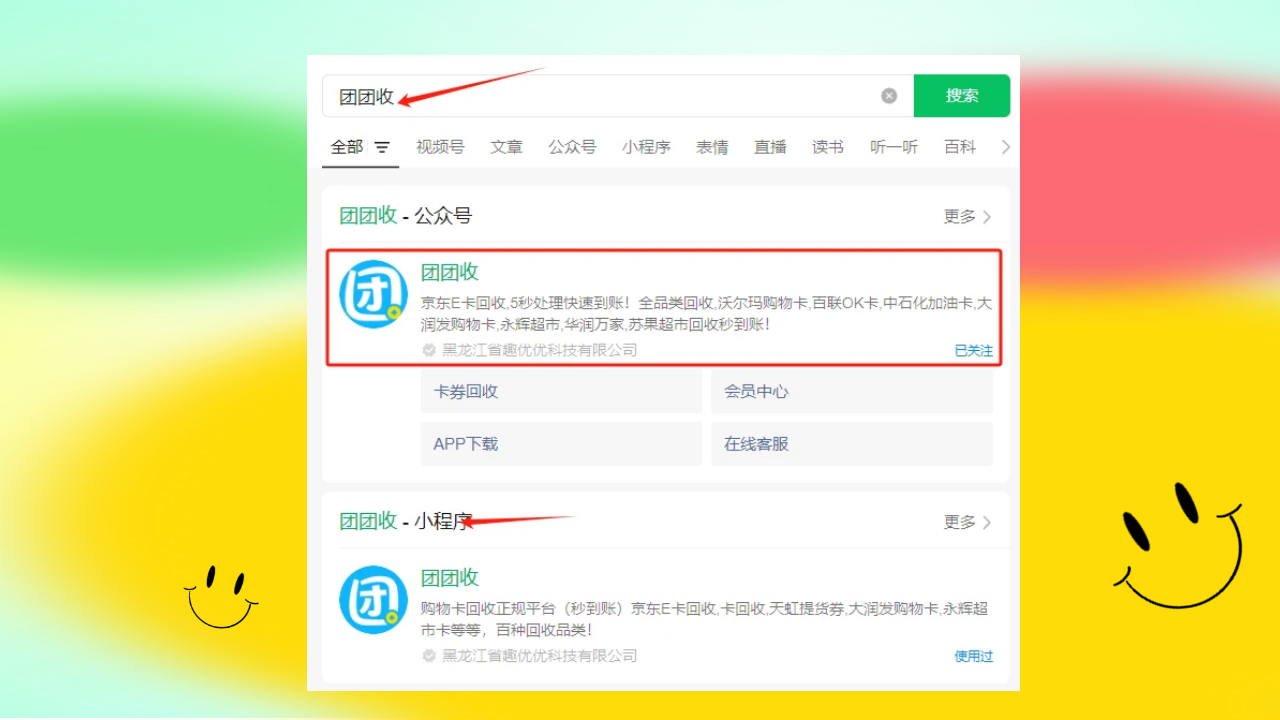Click the 使用过 label
Viewport: 1280px width, 720px height.
point(974,656)
